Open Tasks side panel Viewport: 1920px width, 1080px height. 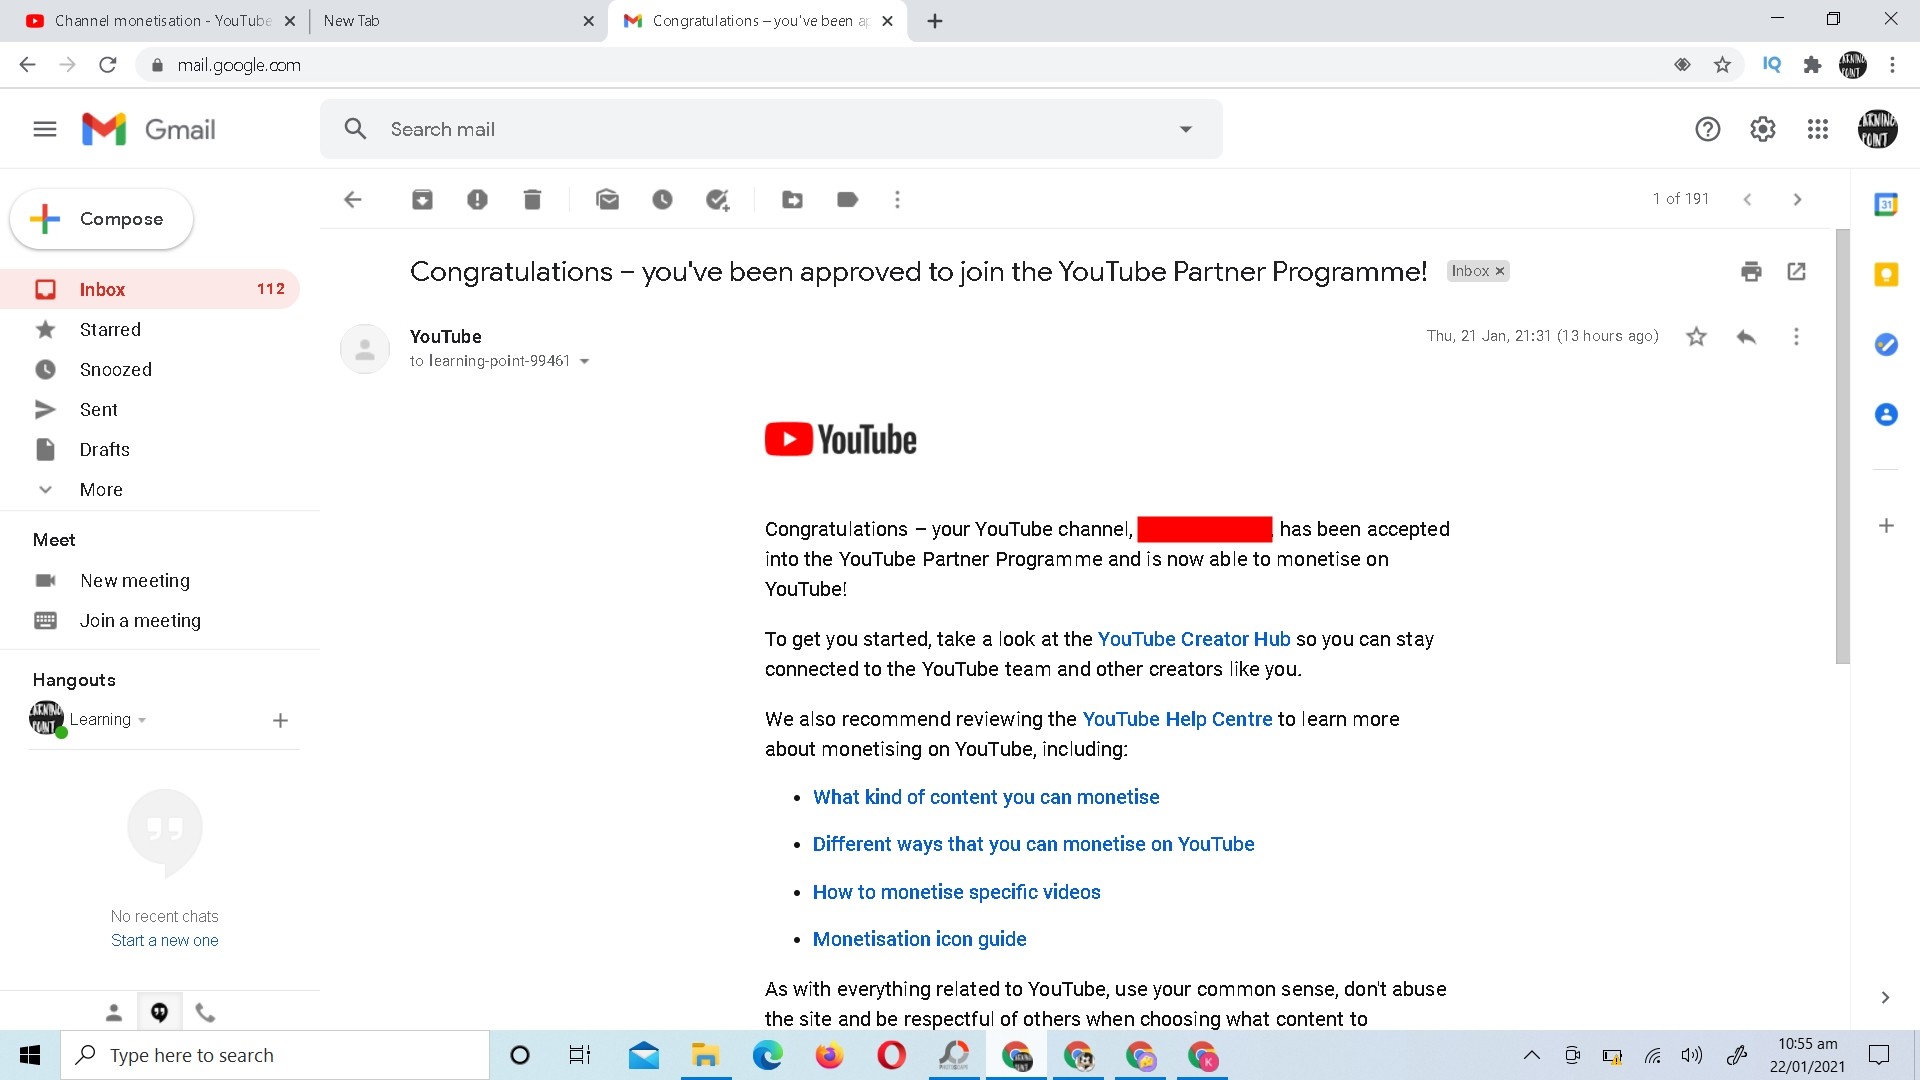coord(1886,344)
